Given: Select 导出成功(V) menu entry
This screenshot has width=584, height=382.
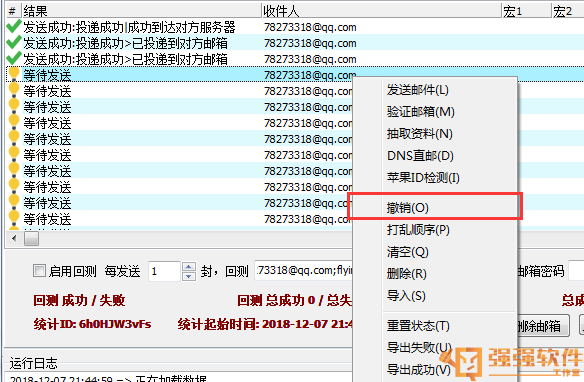Looking at the screenshot, I should 419,370.
